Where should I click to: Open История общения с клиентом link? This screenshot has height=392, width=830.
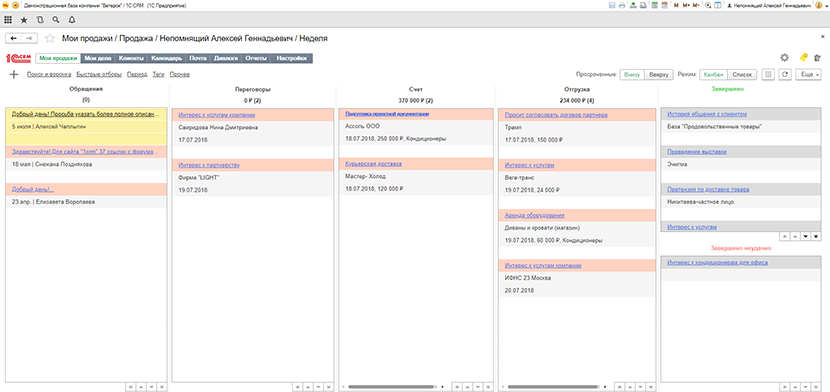707,114
